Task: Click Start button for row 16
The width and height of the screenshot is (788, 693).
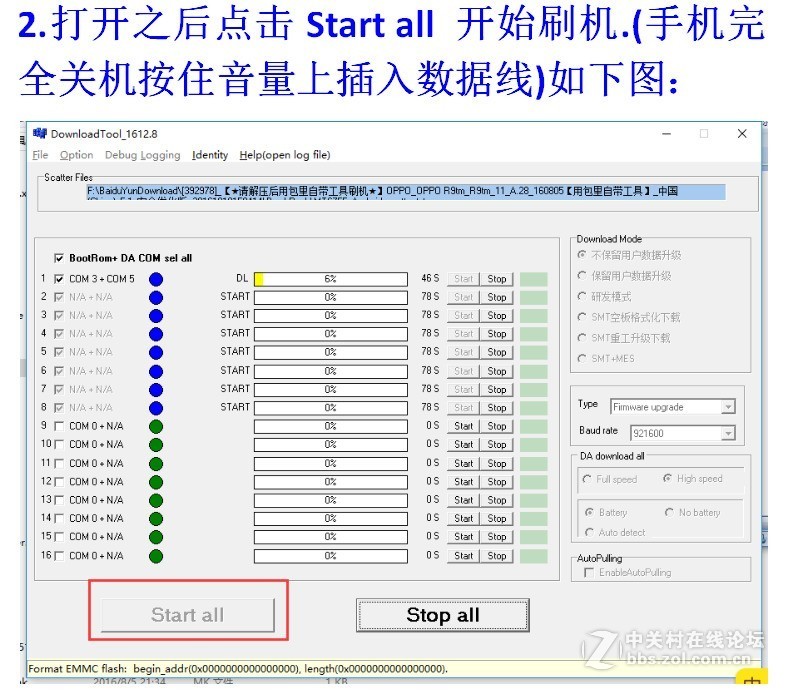Action: click(463, 556)
